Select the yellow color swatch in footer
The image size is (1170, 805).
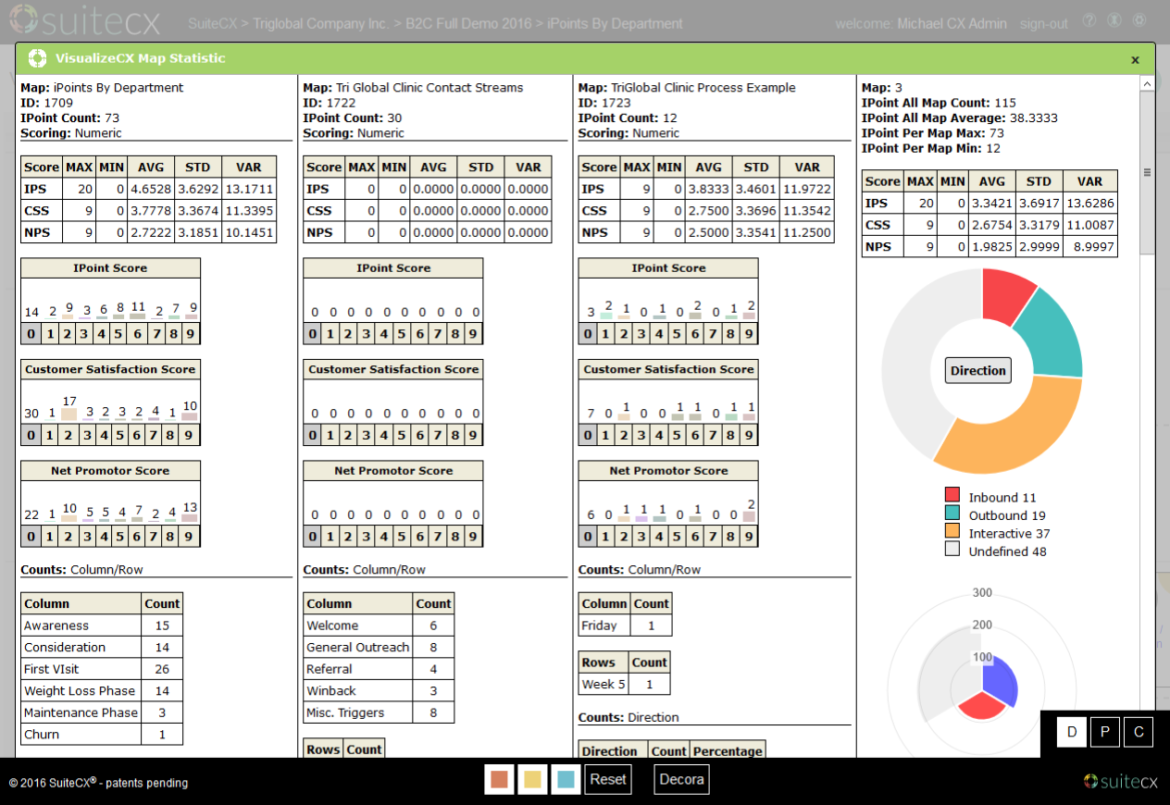533,779
